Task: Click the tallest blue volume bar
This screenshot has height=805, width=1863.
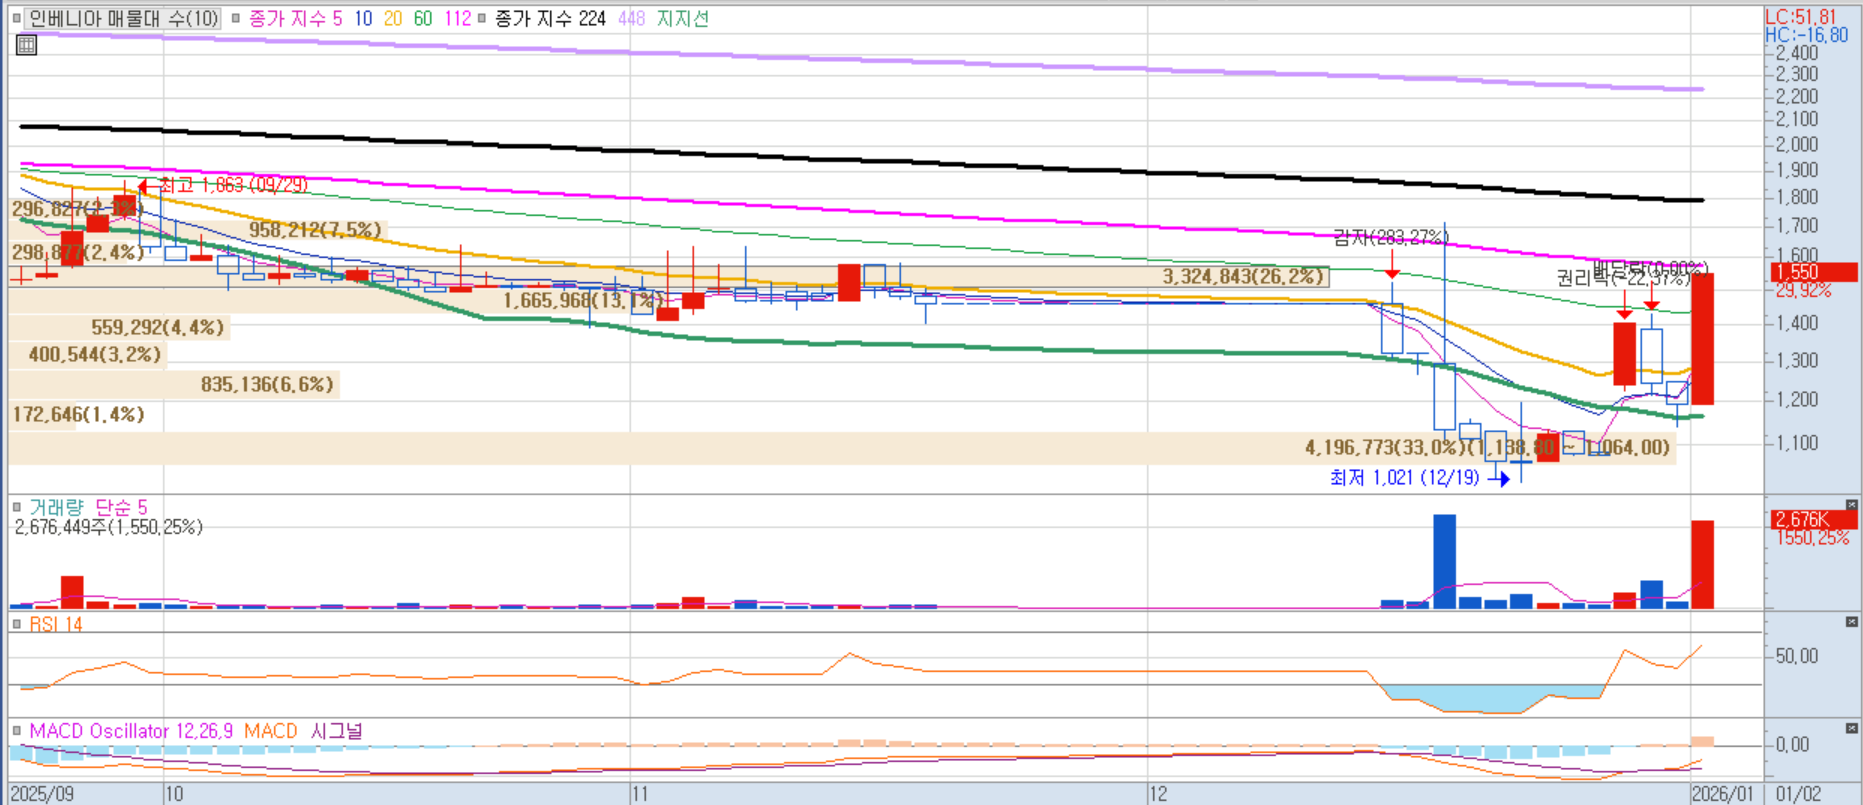Action: coord(1444,561)
